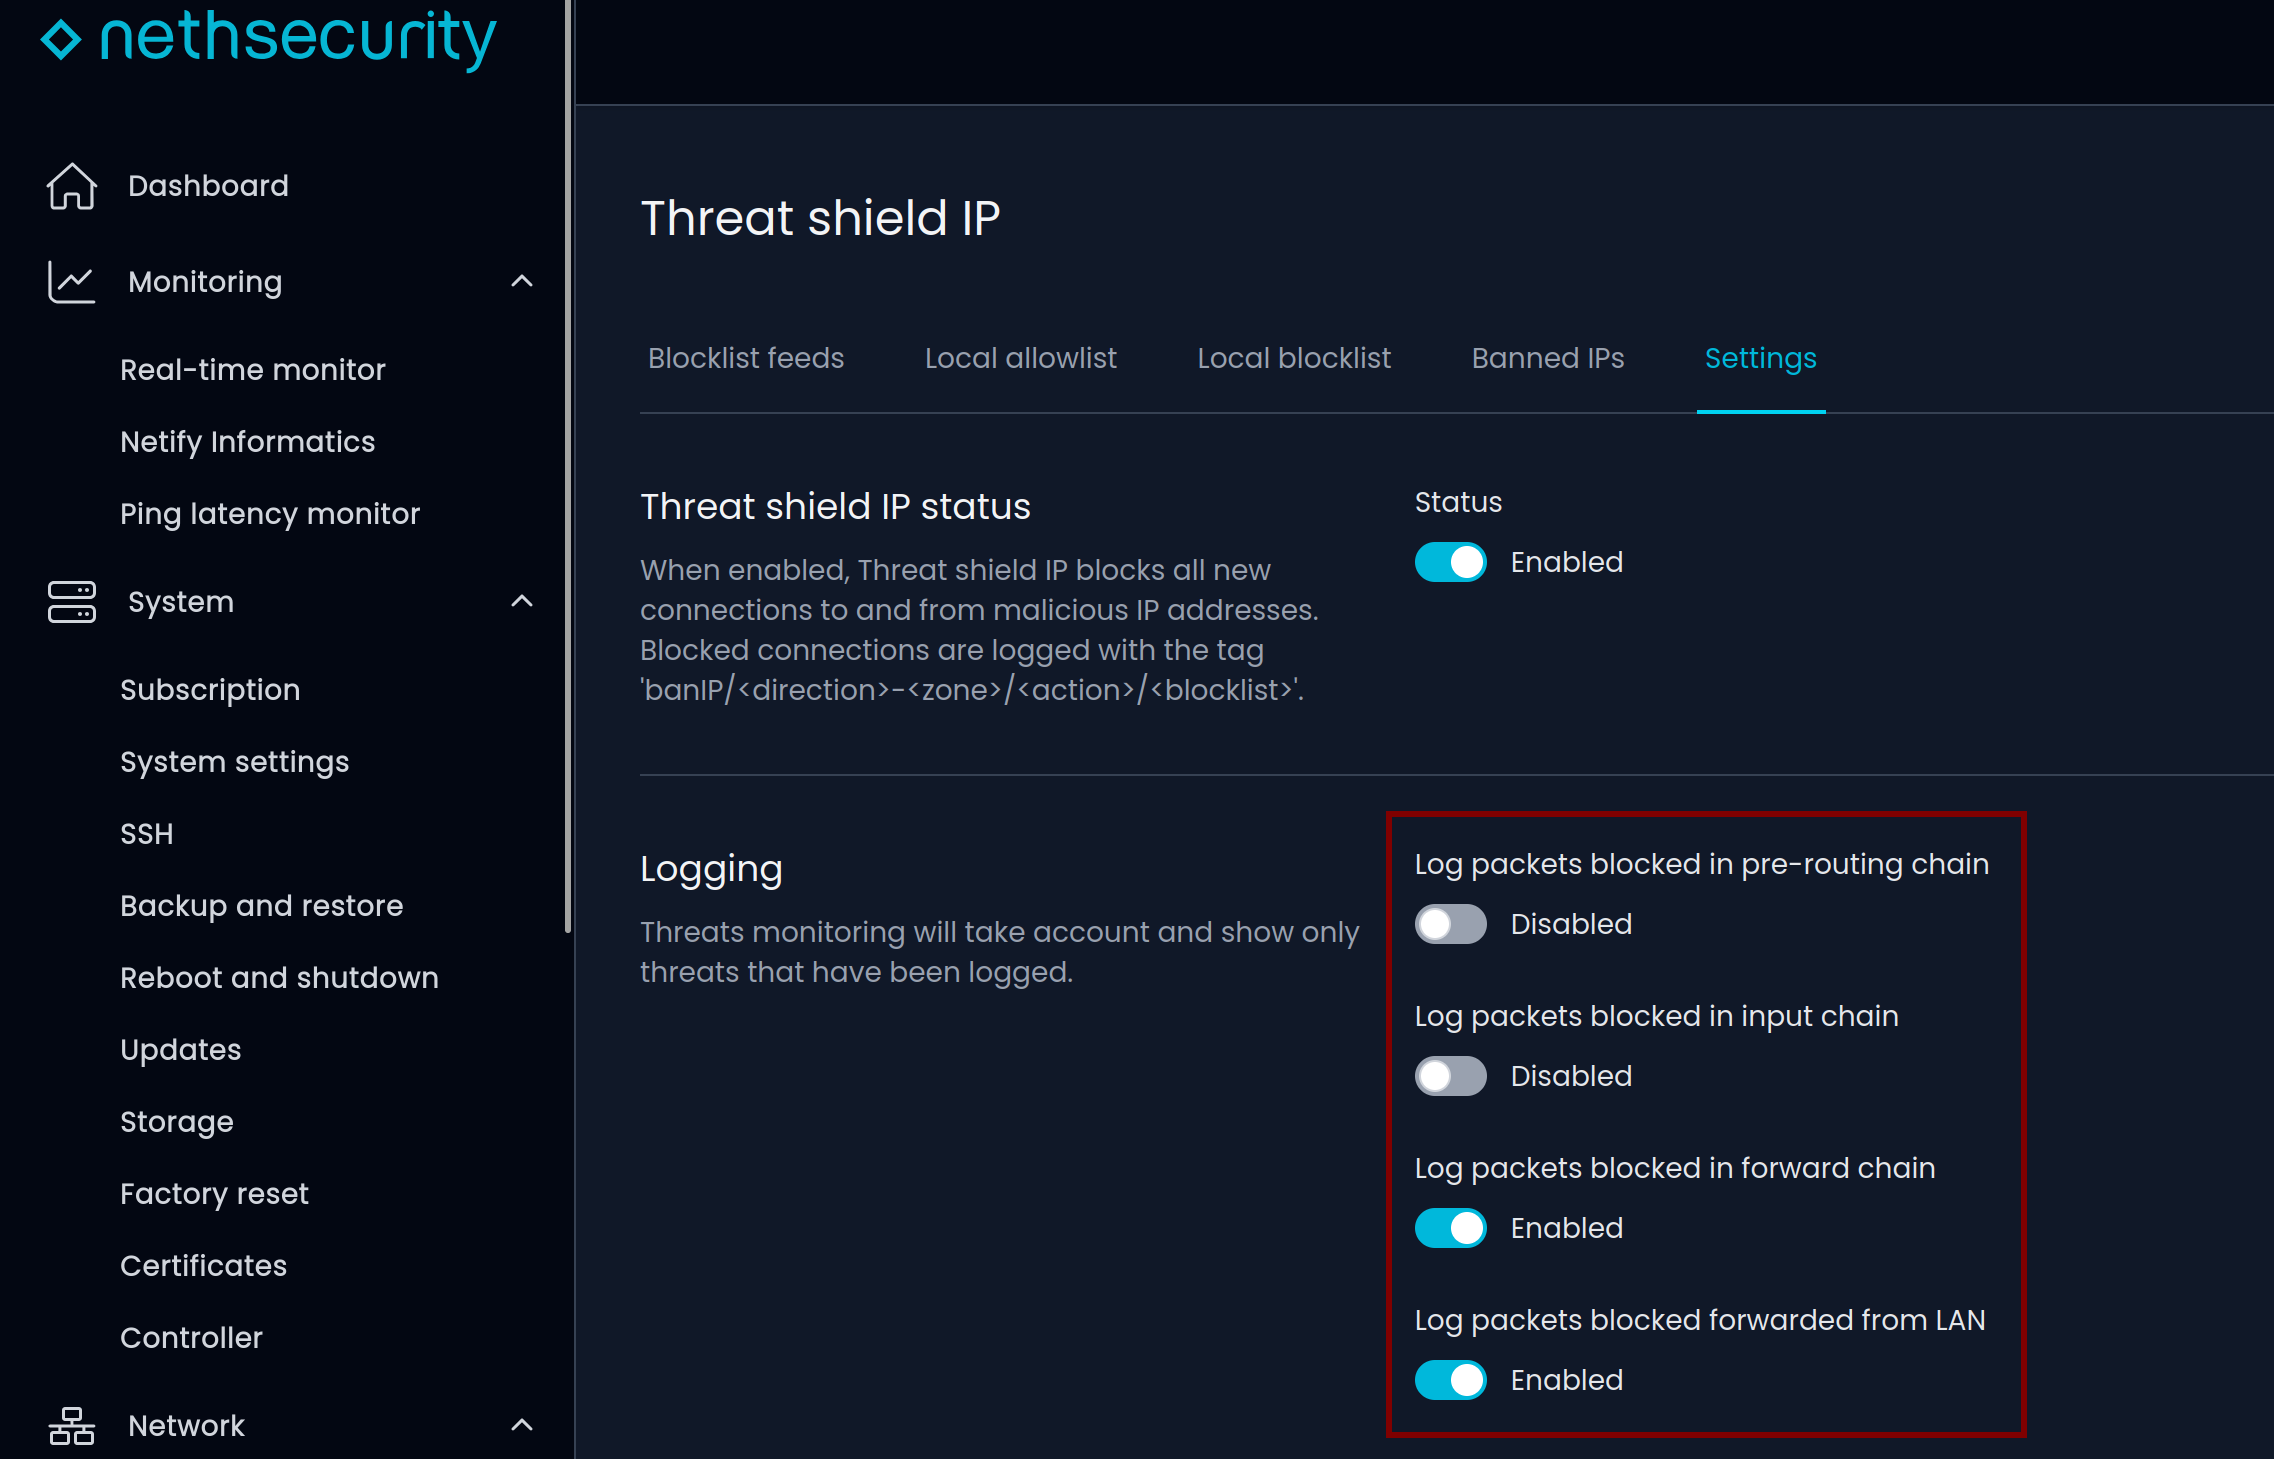Open the Banned IPs tab
The width and height of the screenshot is (2274, 1459).
[1547, 358]
